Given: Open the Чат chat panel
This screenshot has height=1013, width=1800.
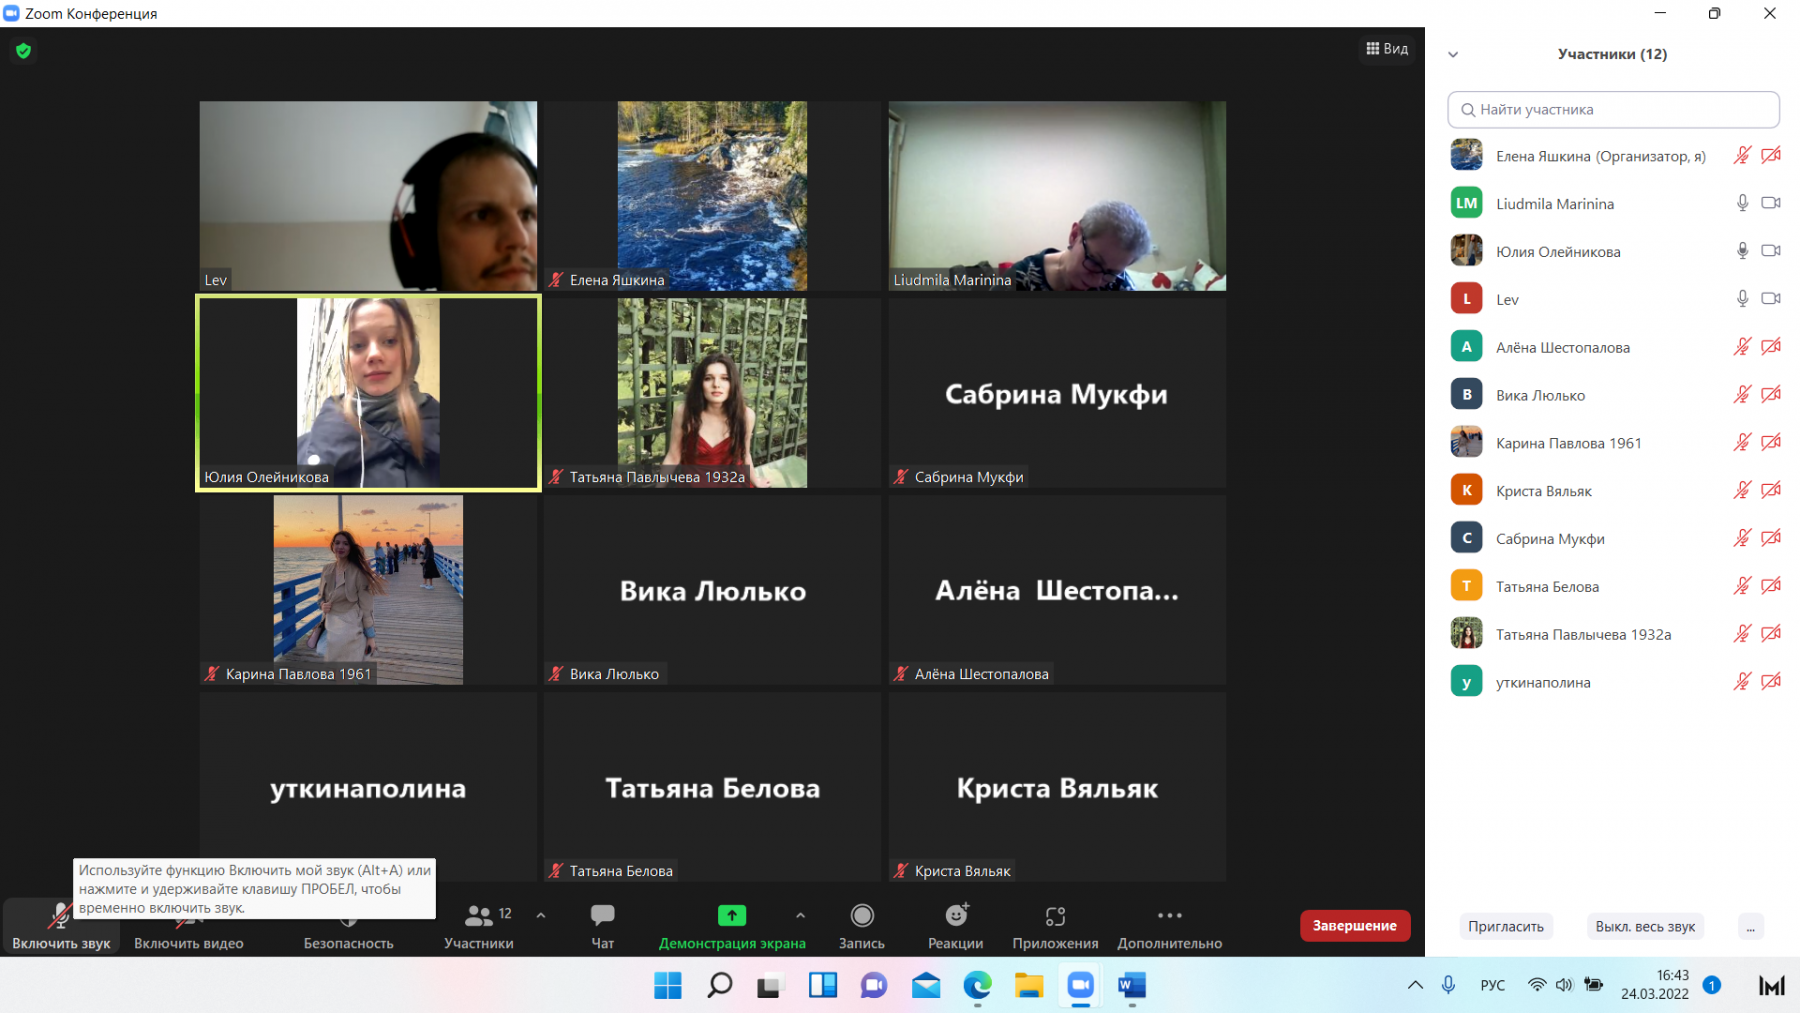Looking at the screenshot, I should point(602,926).
